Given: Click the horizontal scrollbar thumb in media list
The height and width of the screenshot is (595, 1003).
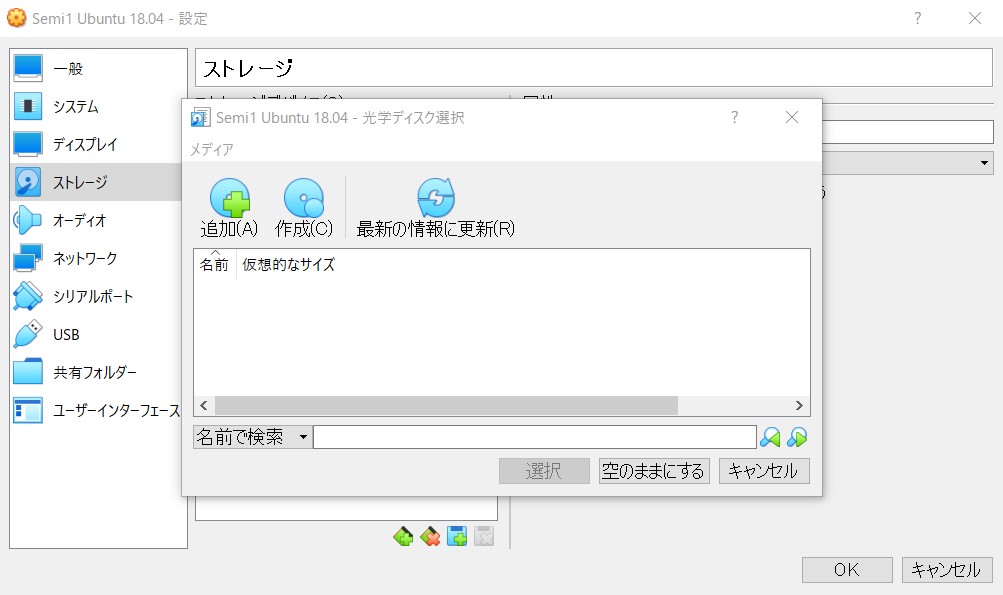Looking at the screenshot, I should click(446, 405).
